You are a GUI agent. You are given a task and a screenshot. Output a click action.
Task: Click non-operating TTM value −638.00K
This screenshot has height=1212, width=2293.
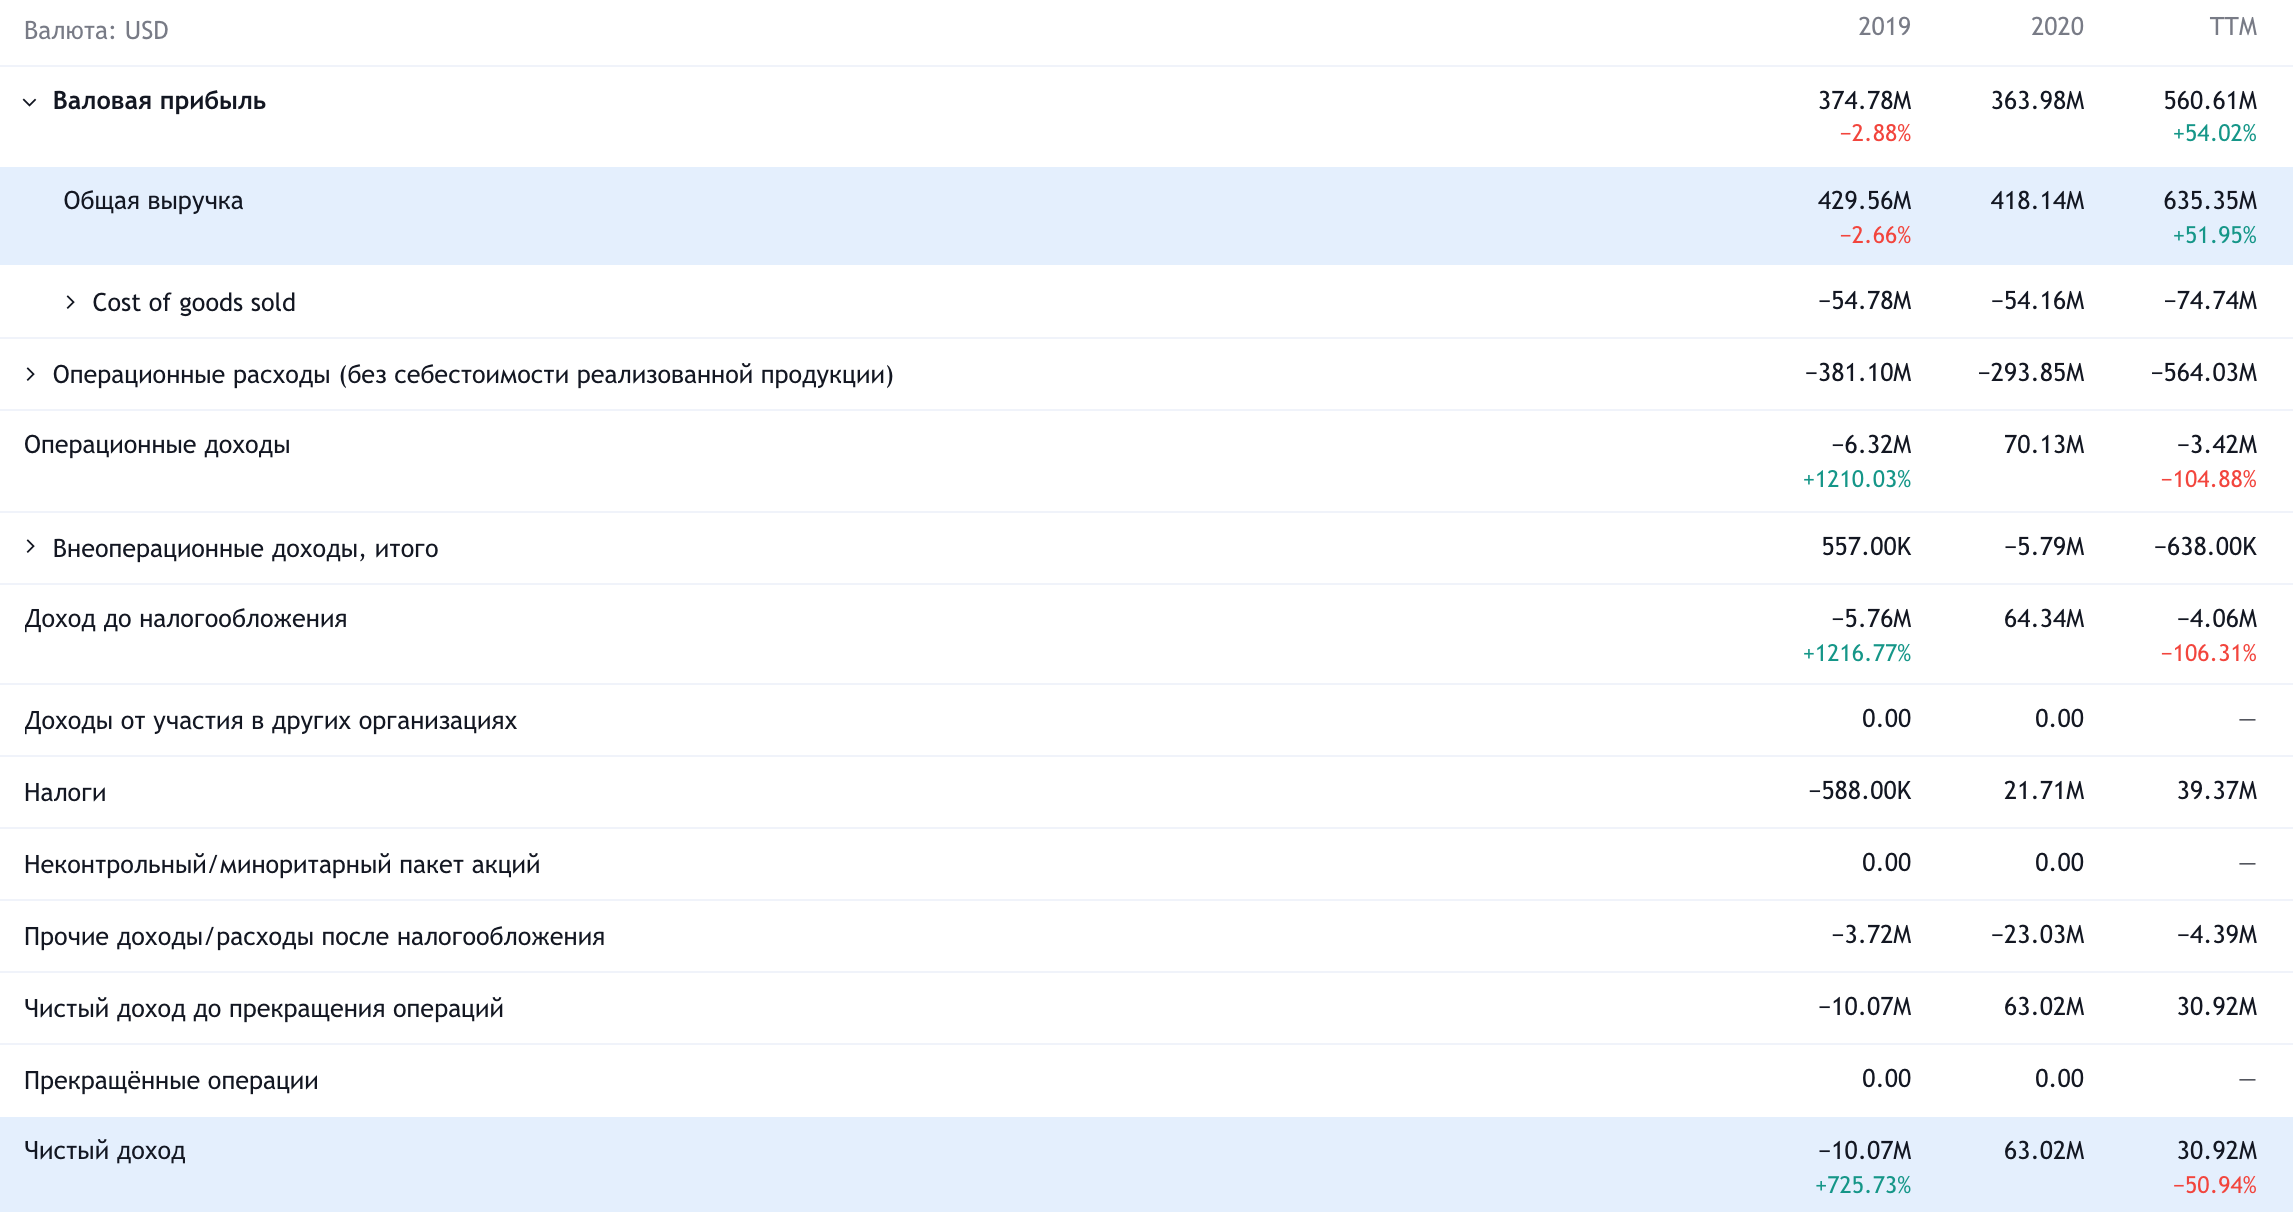point(2205,547)
